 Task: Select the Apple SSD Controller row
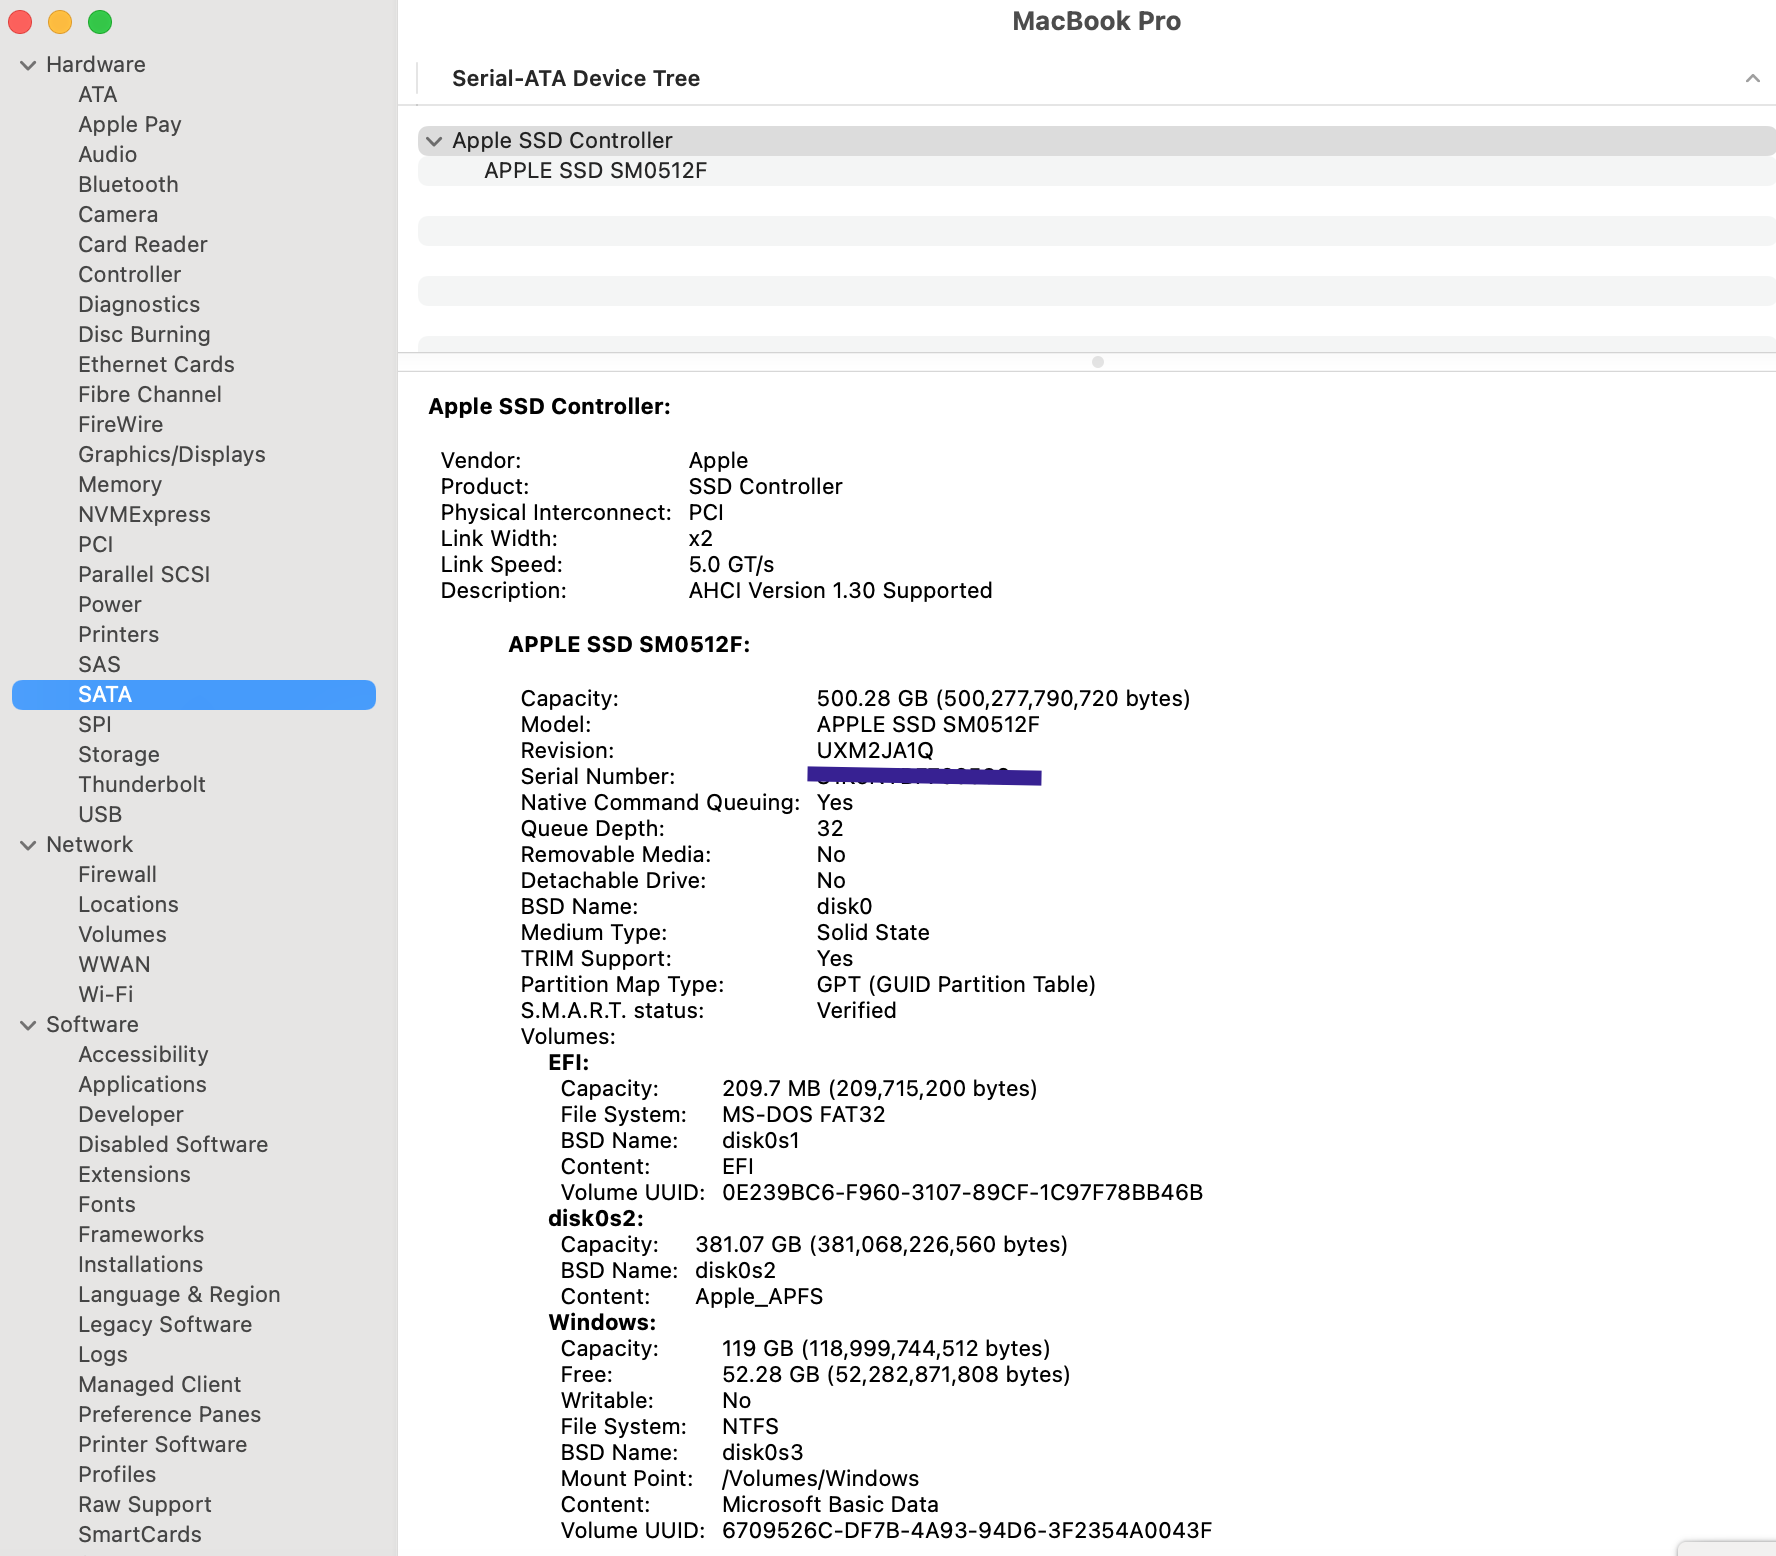[x=1096, y=141]
